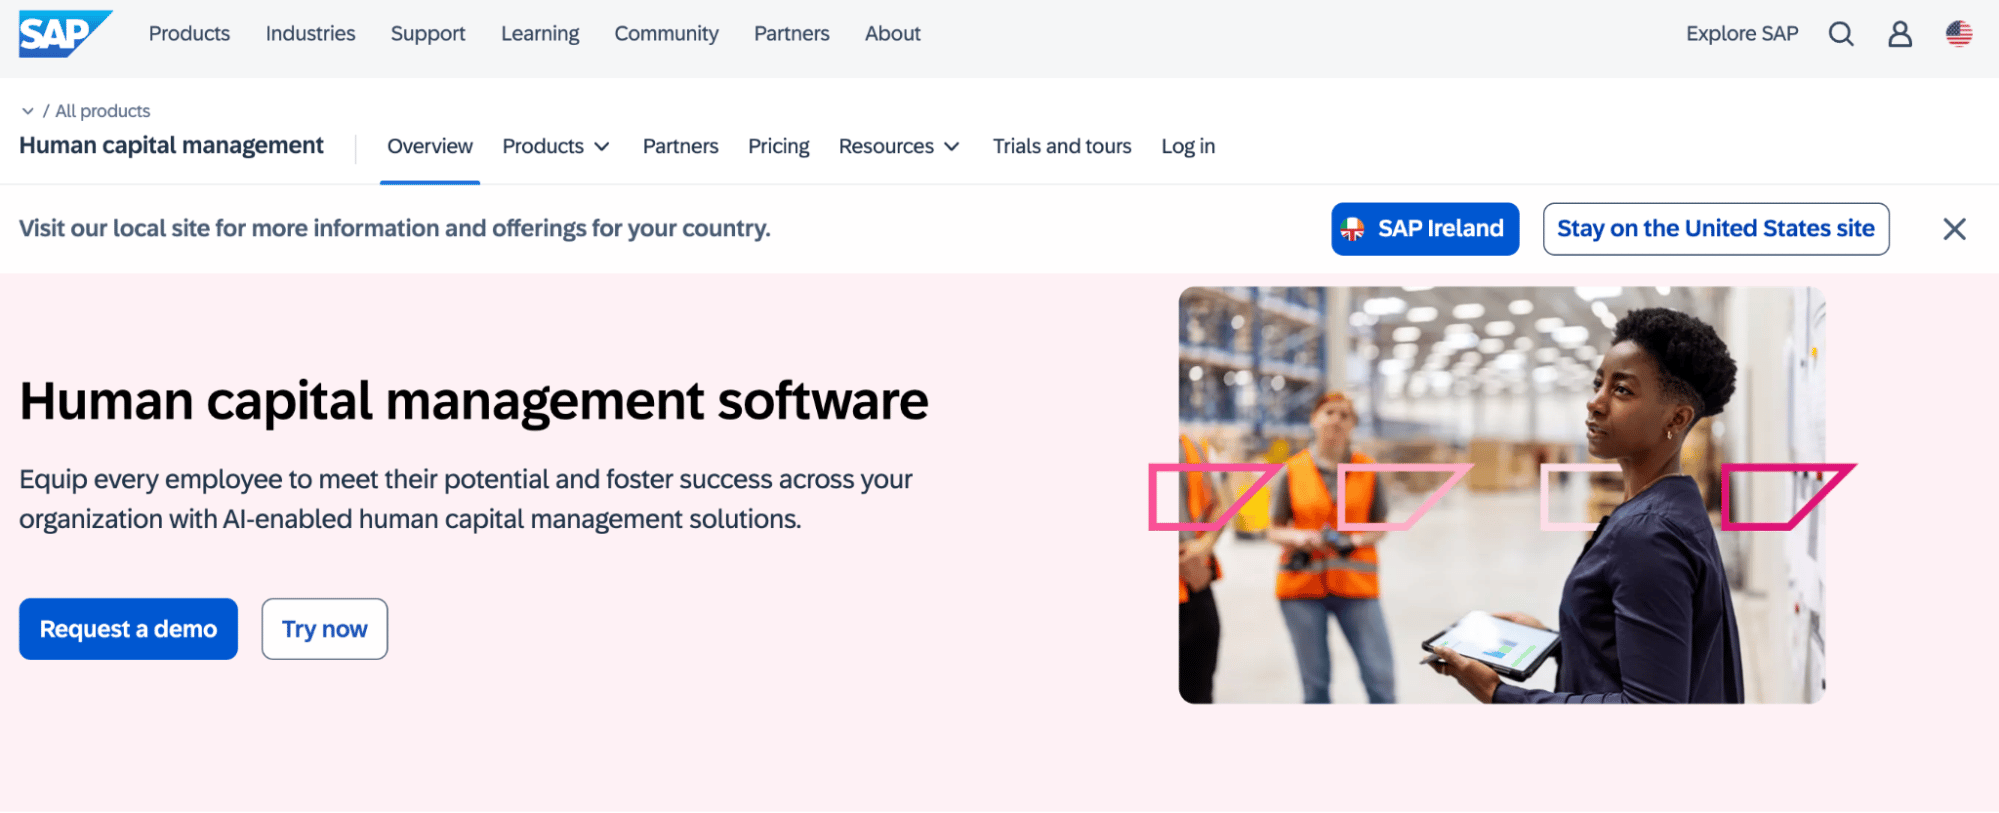Go to All products breadcrumb
The width and height of the screenshot is (1999, 813).
coord(103,111)
